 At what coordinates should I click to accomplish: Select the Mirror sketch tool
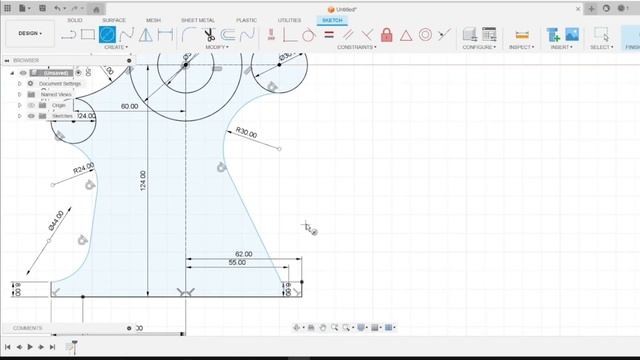pos(146,35)
